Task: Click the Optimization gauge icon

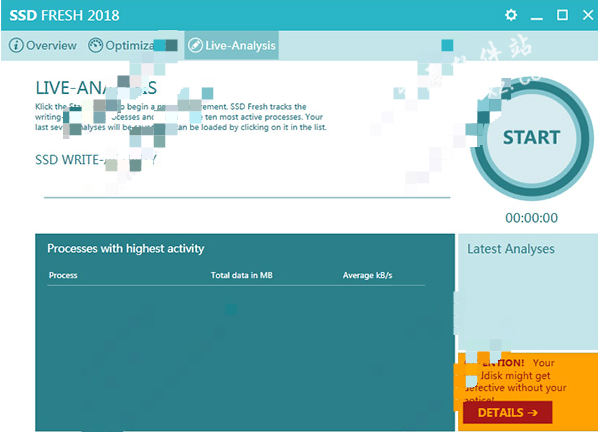Action: click(95, 45)
